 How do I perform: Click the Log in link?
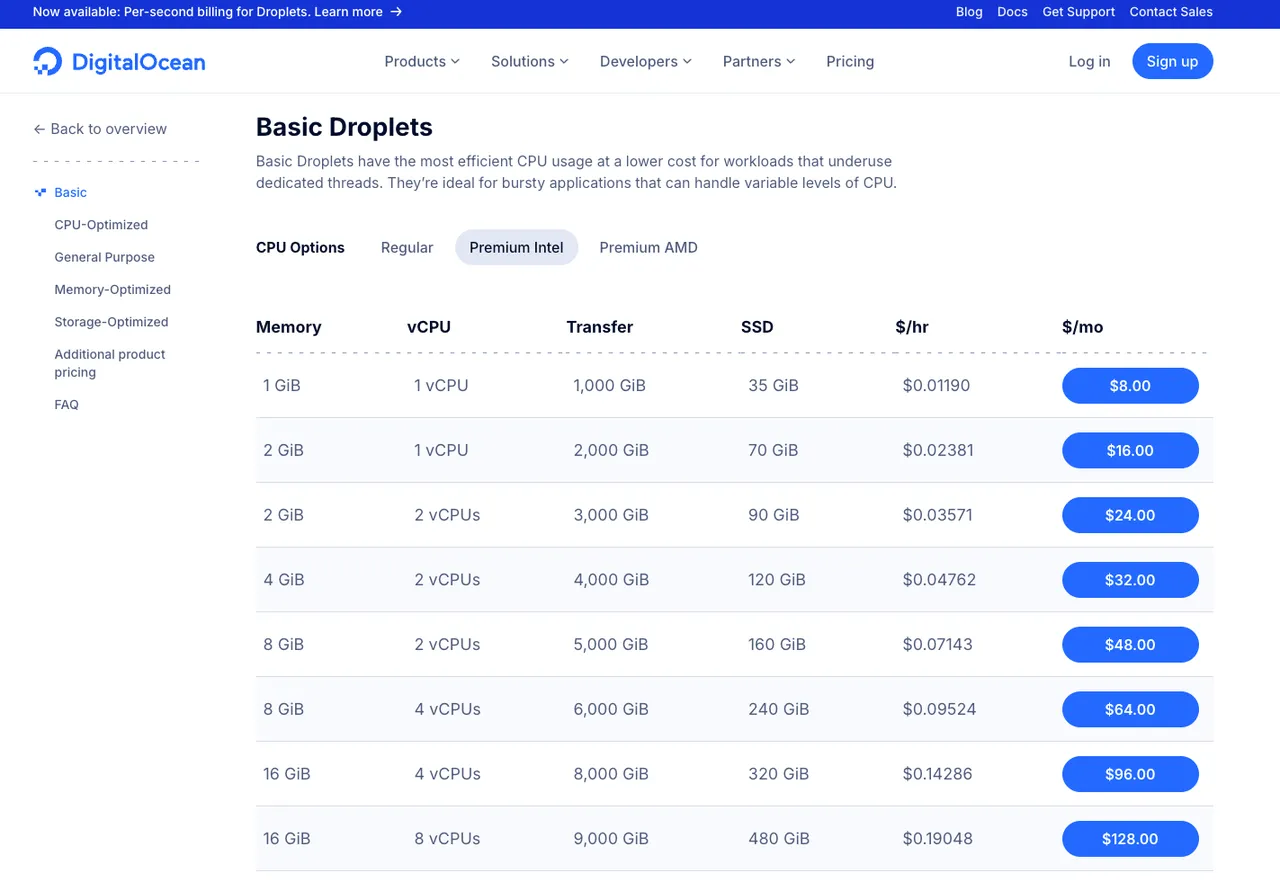(x=1089, y=61)
